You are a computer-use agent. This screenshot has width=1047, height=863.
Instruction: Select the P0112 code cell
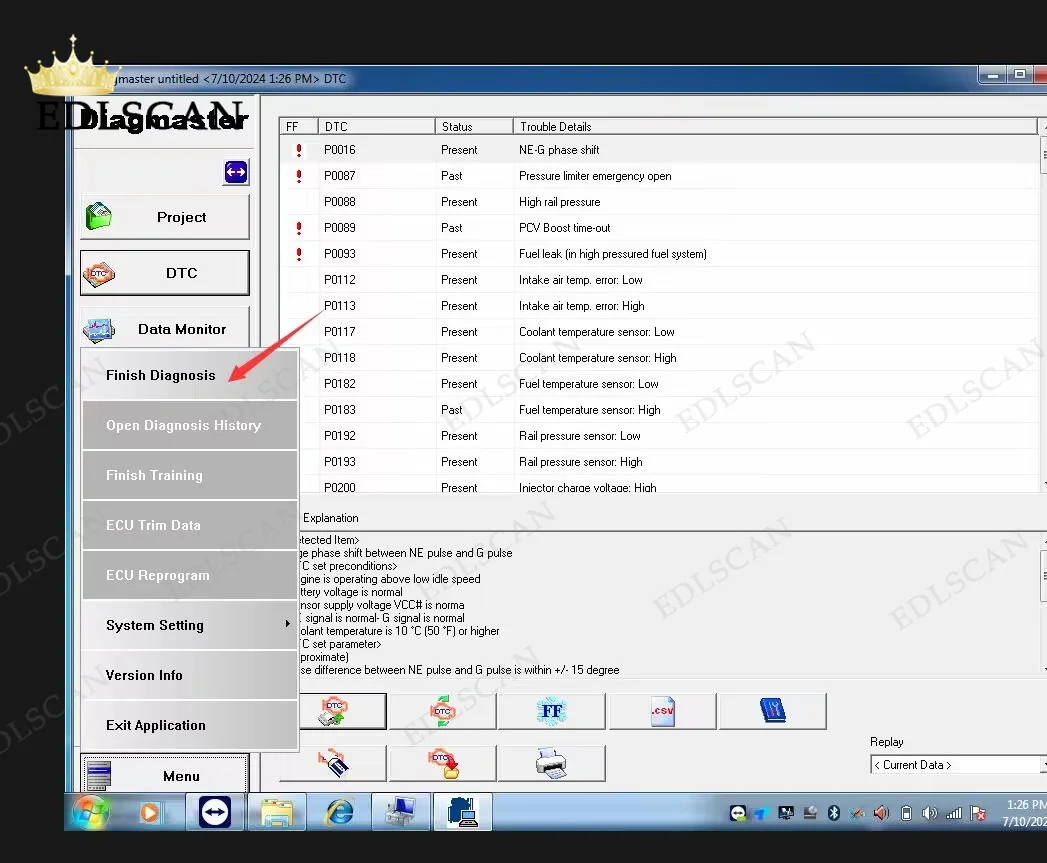point(340,281)
